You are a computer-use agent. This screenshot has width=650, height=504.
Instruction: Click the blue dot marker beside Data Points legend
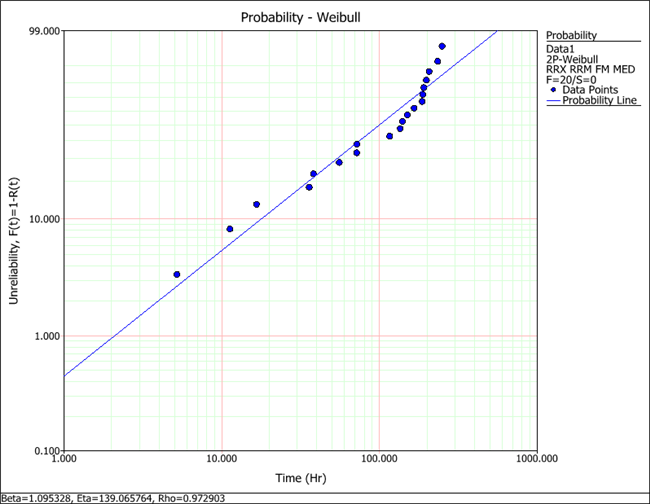553,89
